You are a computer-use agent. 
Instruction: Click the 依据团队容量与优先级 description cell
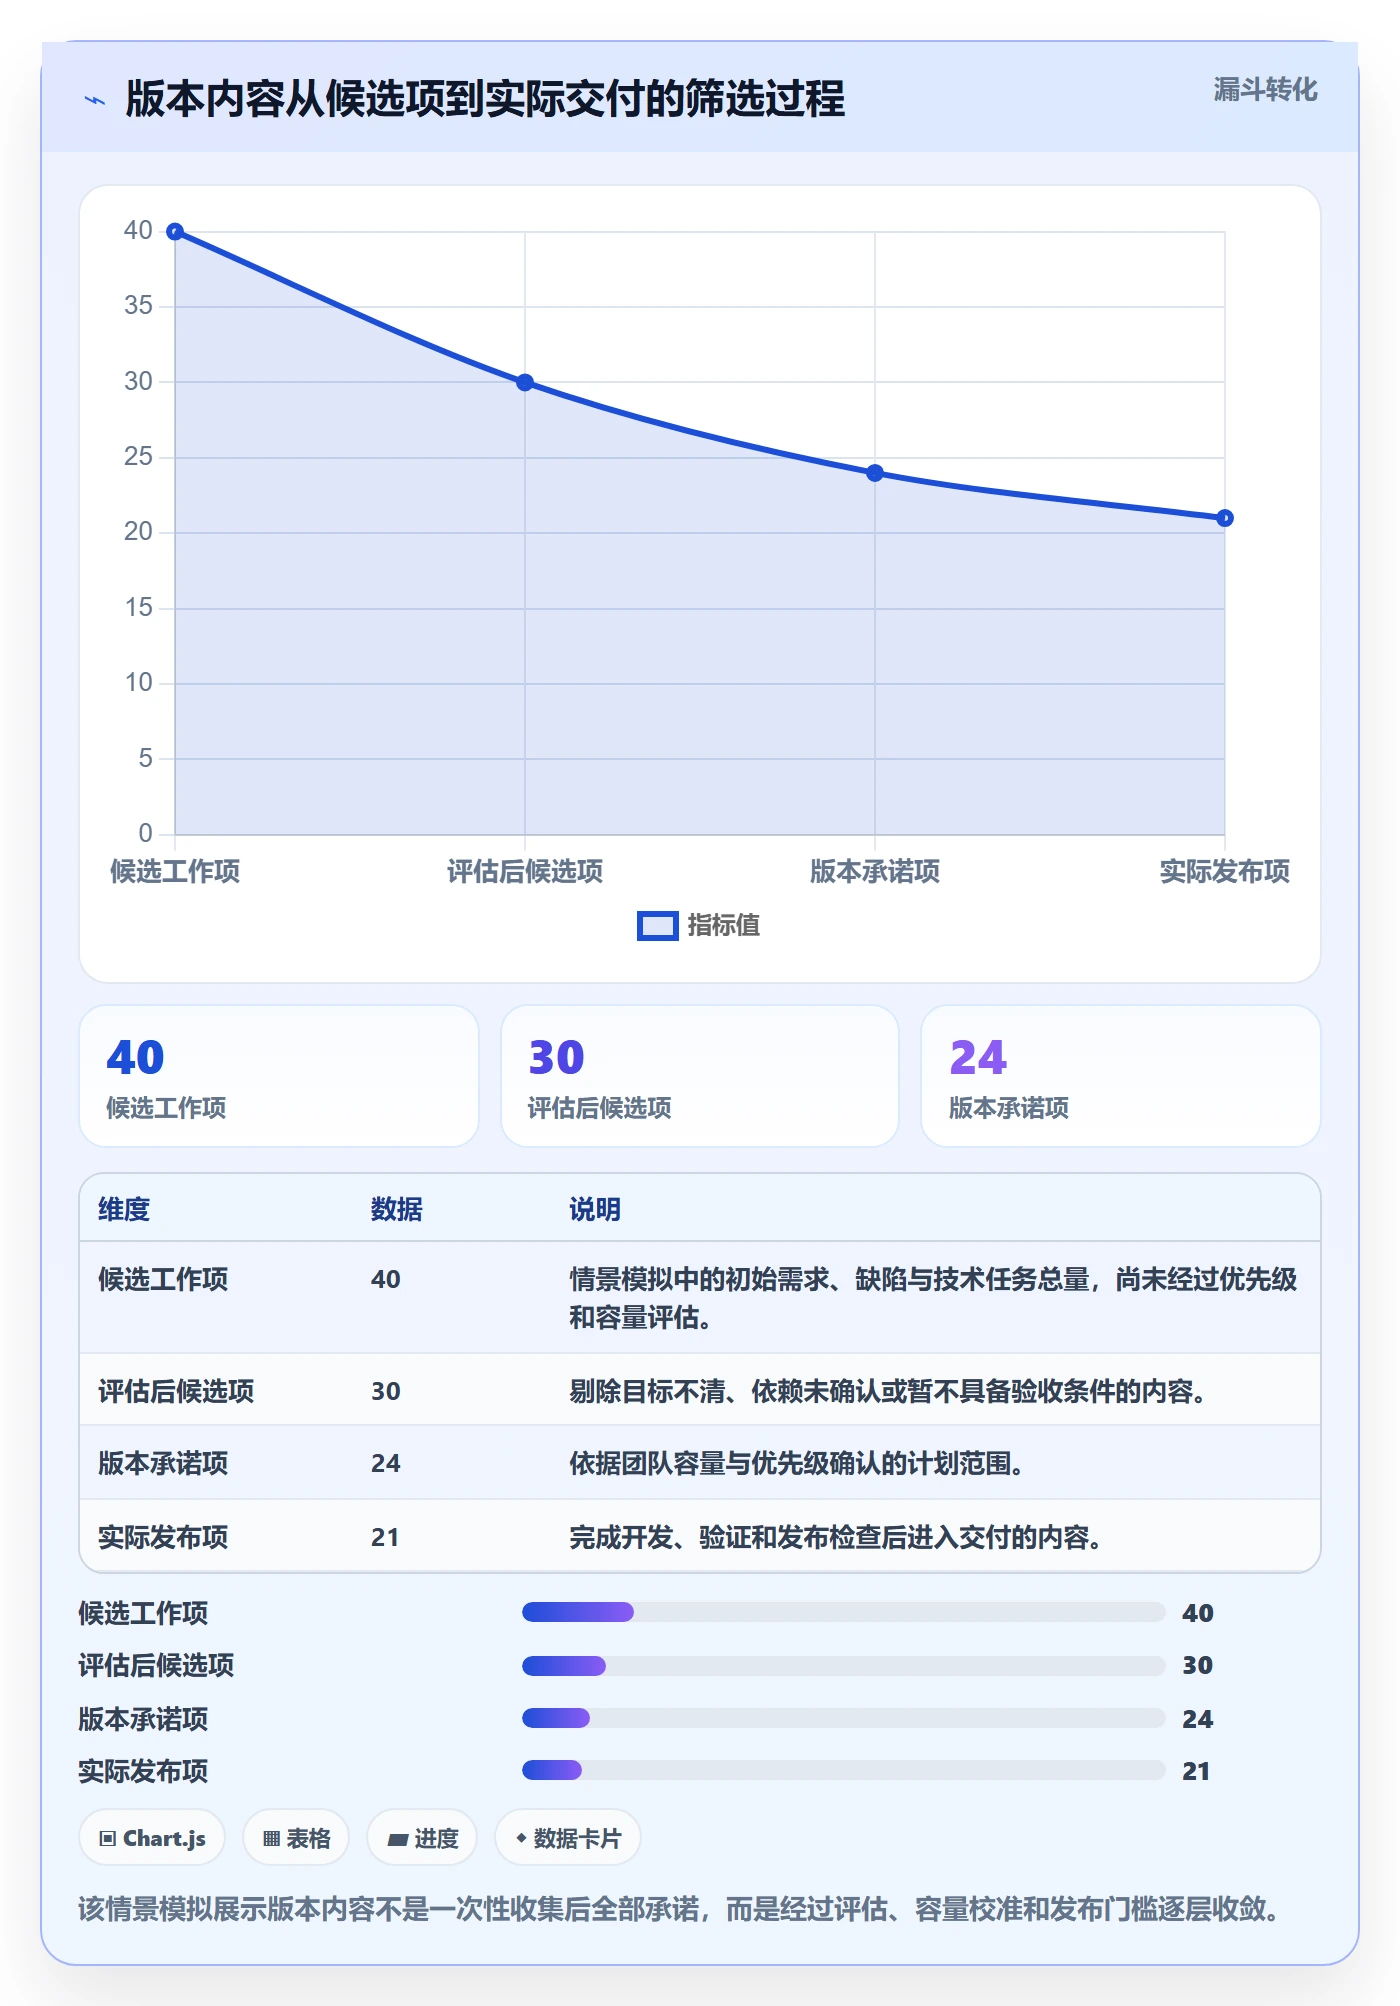pyautogui.click(x=796, y=1463)
